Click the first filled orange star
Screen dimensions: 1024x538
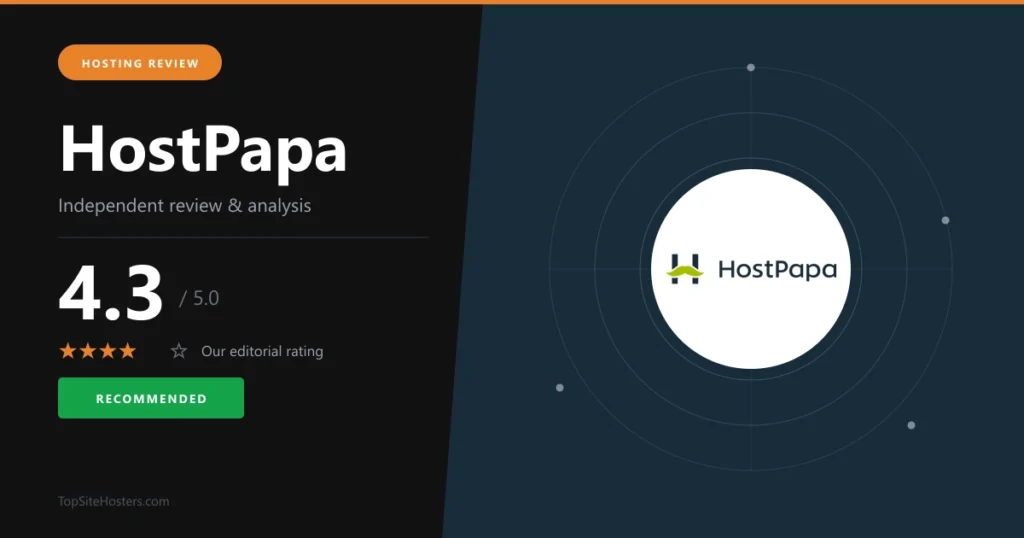pos(68,351)
